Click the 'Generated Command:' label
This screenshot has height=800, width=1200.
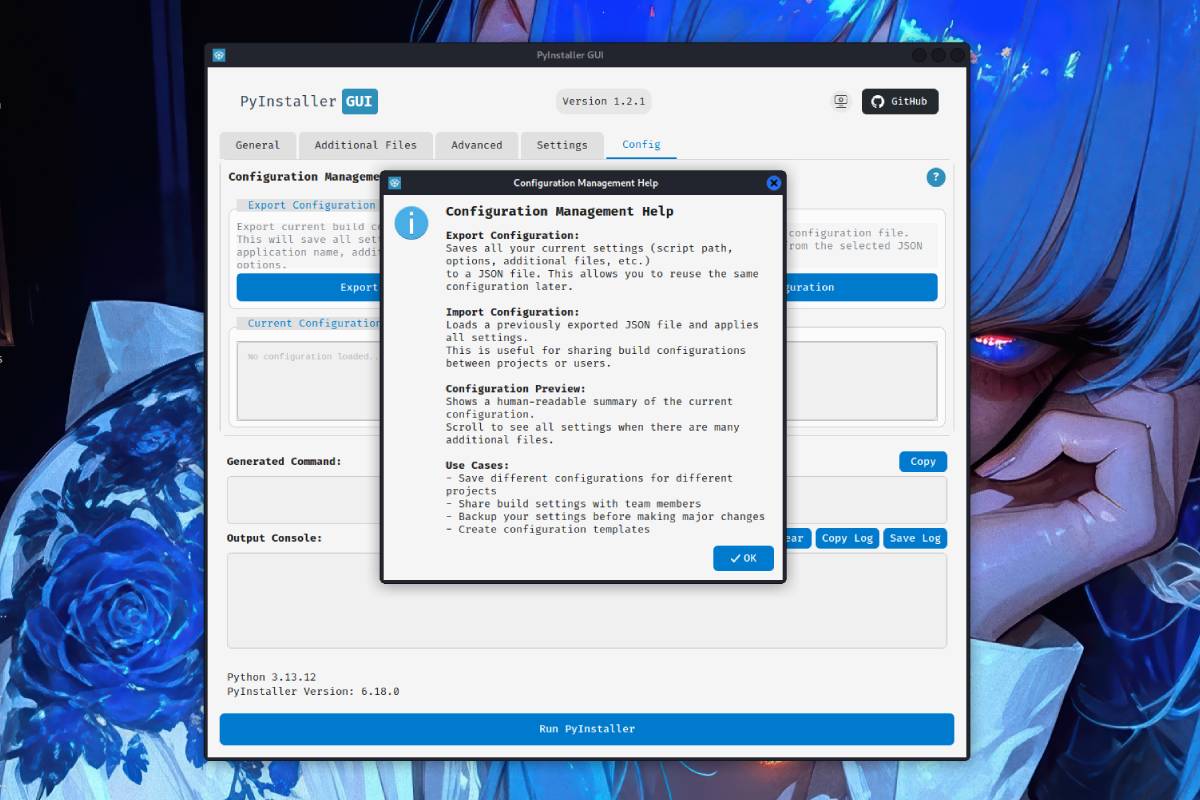[284, 462]
